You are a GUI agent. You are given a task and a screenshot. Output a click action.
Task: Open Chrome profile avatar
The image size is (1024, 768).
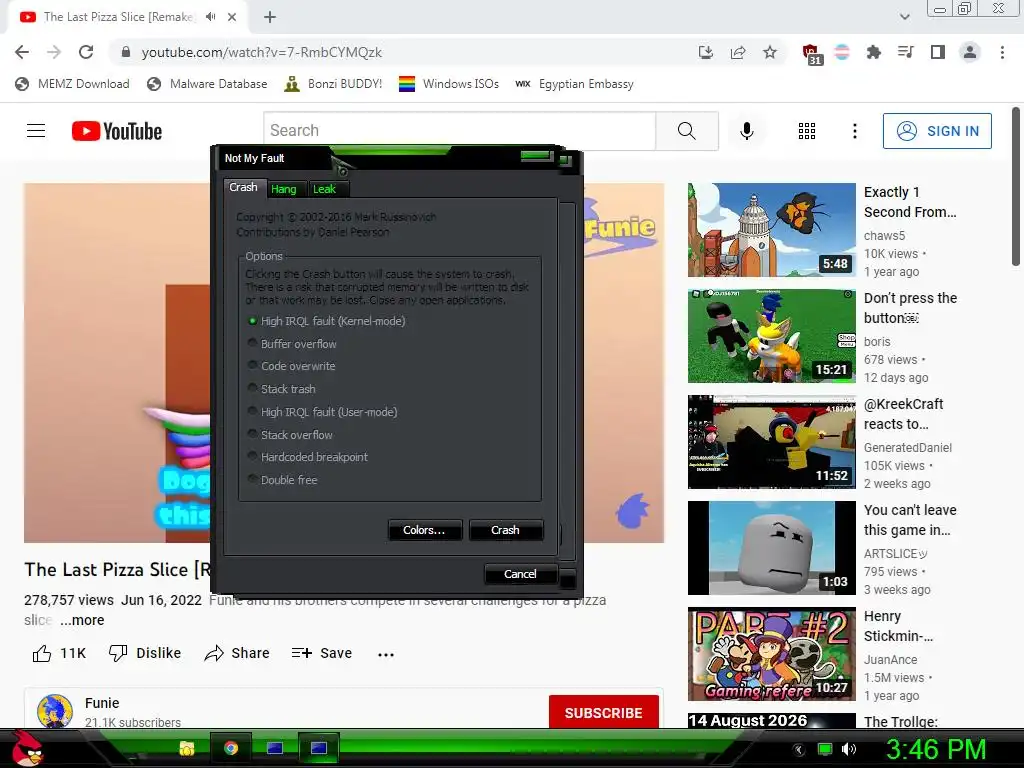pos(970,52)
